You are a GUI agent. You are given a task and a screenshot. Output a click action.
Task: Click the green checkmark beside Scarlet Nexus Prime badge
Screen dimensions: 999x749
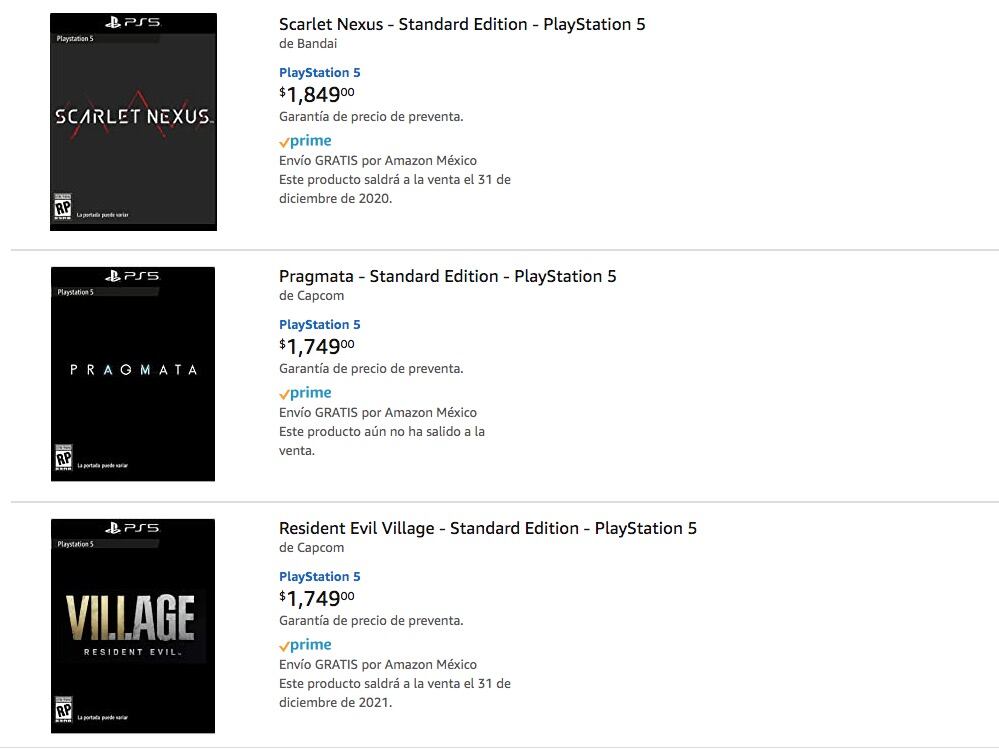tap(284, 140)
